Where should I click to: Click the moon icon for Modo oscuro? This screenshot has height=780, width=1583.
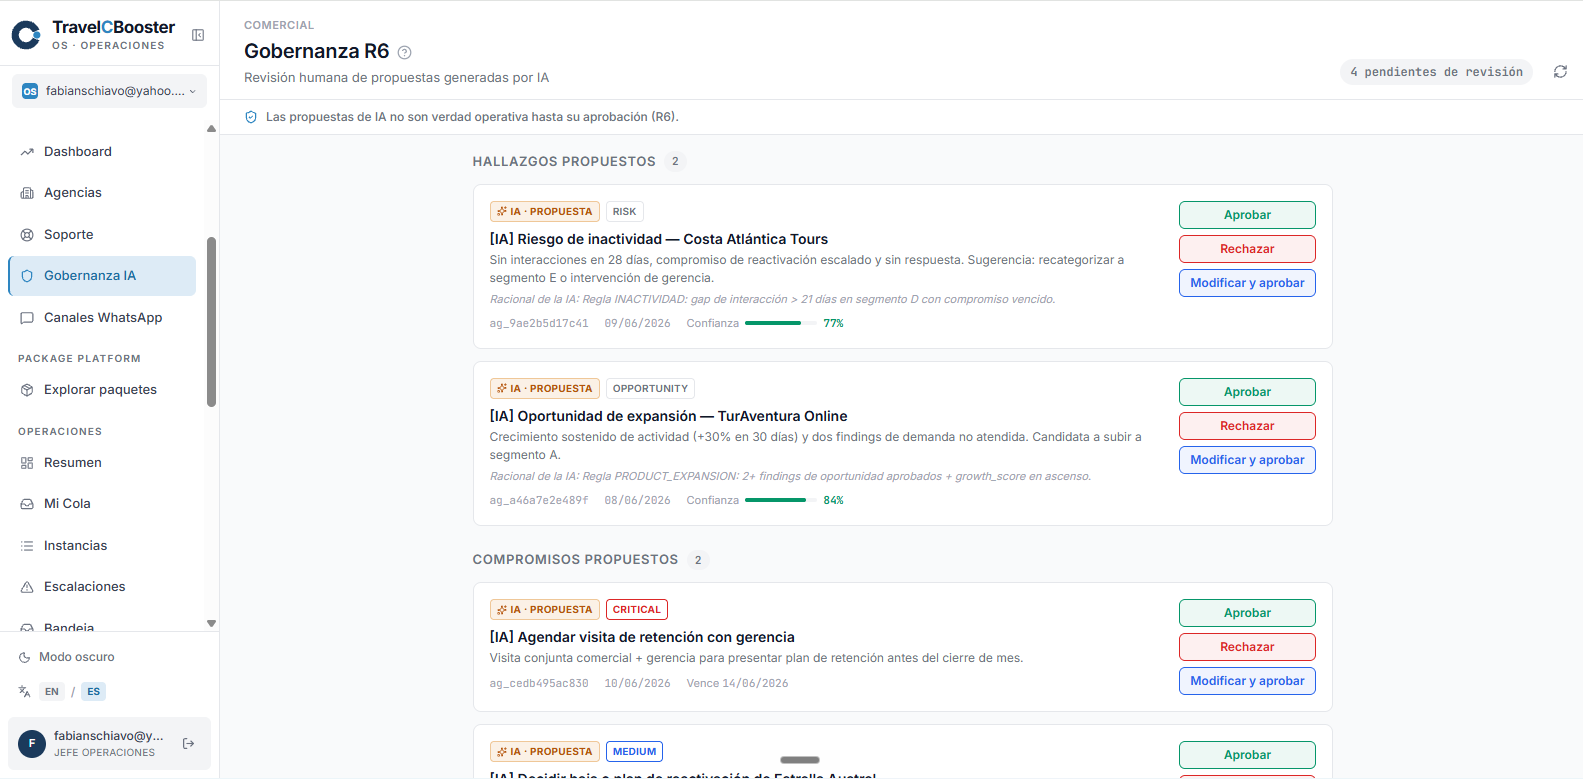pos(25,657)
